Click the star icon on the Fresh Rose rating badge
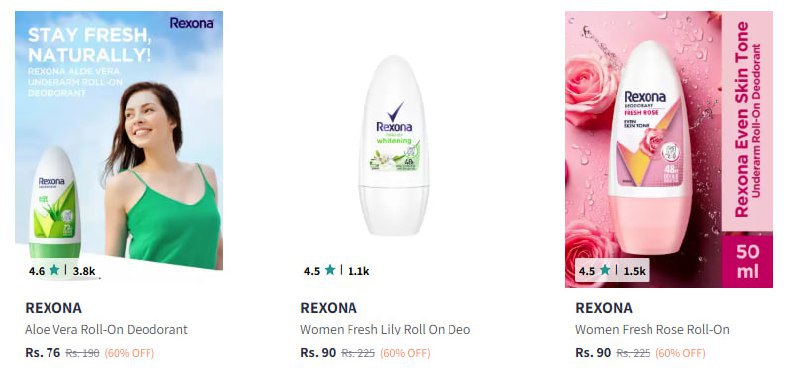800x382 pixels. coord(605,270)
